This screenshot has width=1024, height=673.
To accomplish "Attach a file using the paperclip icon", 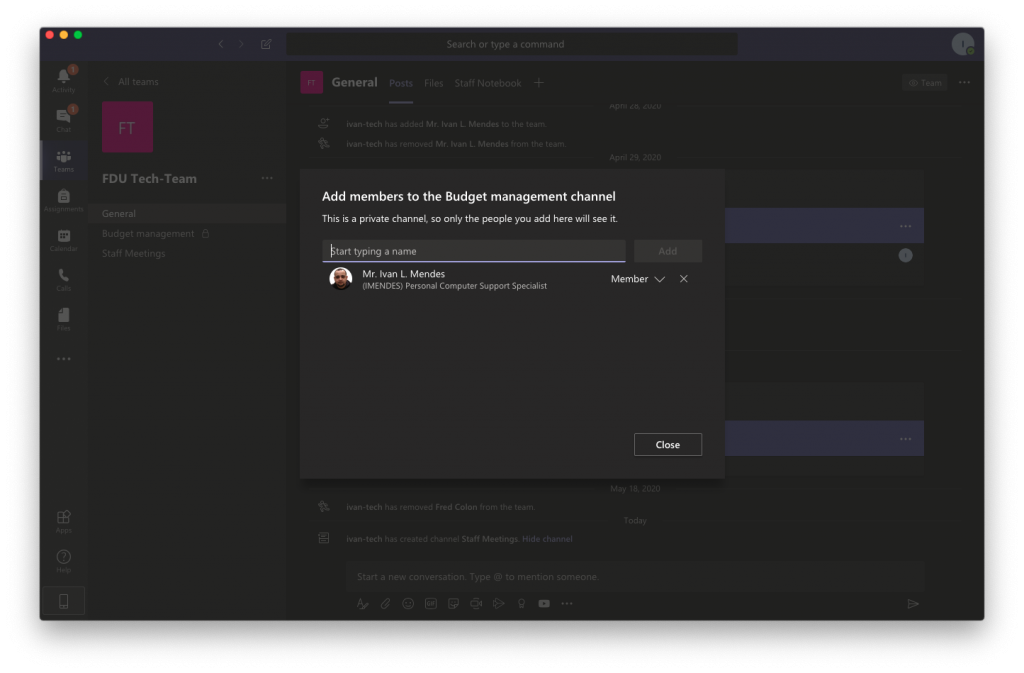I will 385,604.
